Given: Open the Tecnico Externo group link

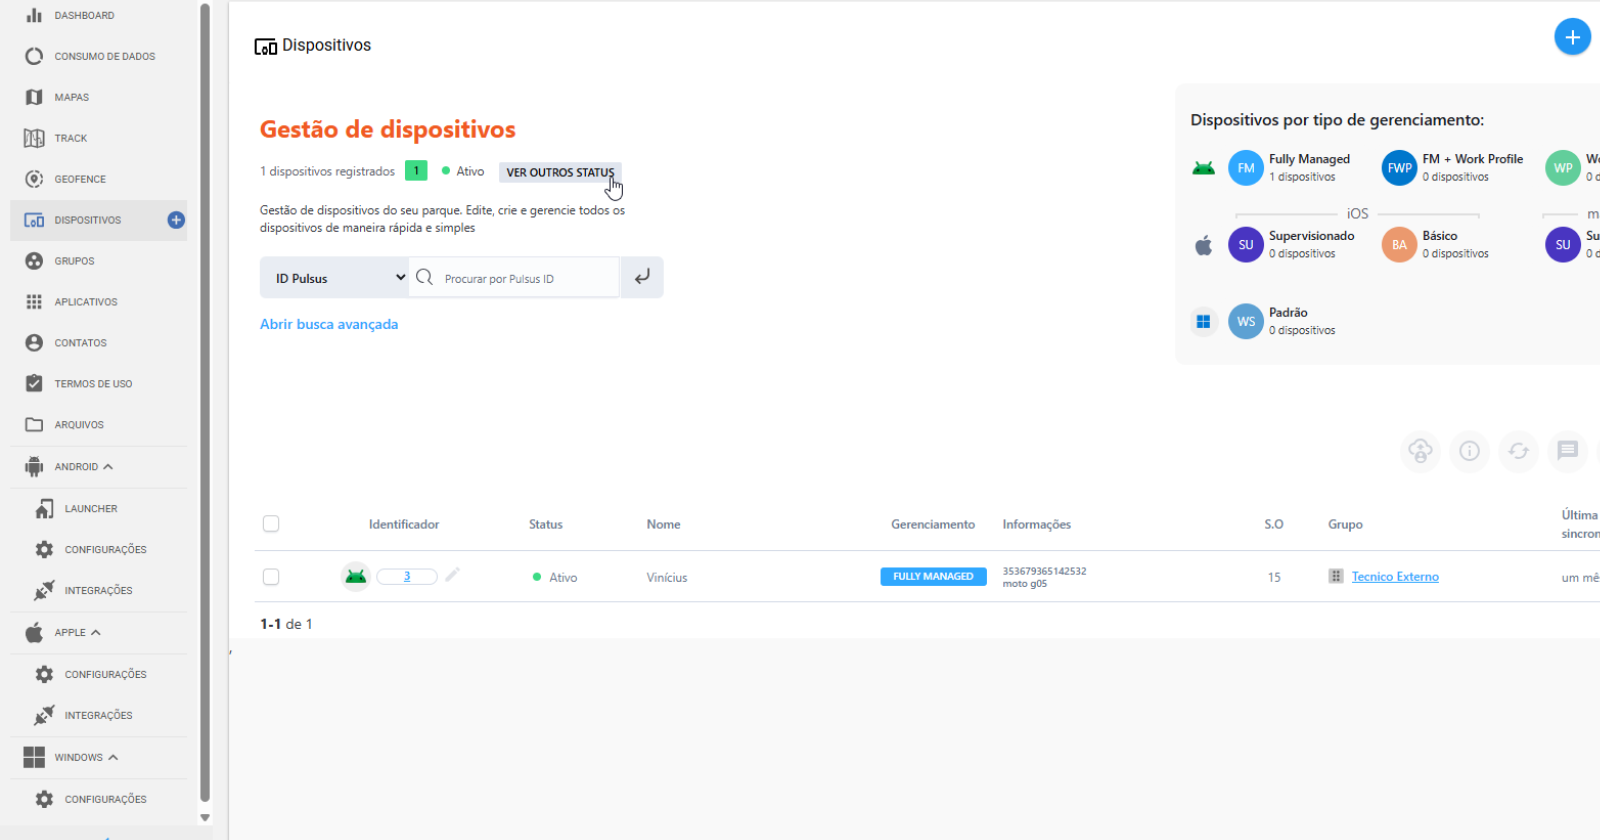Looking at the screenshot, I should (1395, 577).
